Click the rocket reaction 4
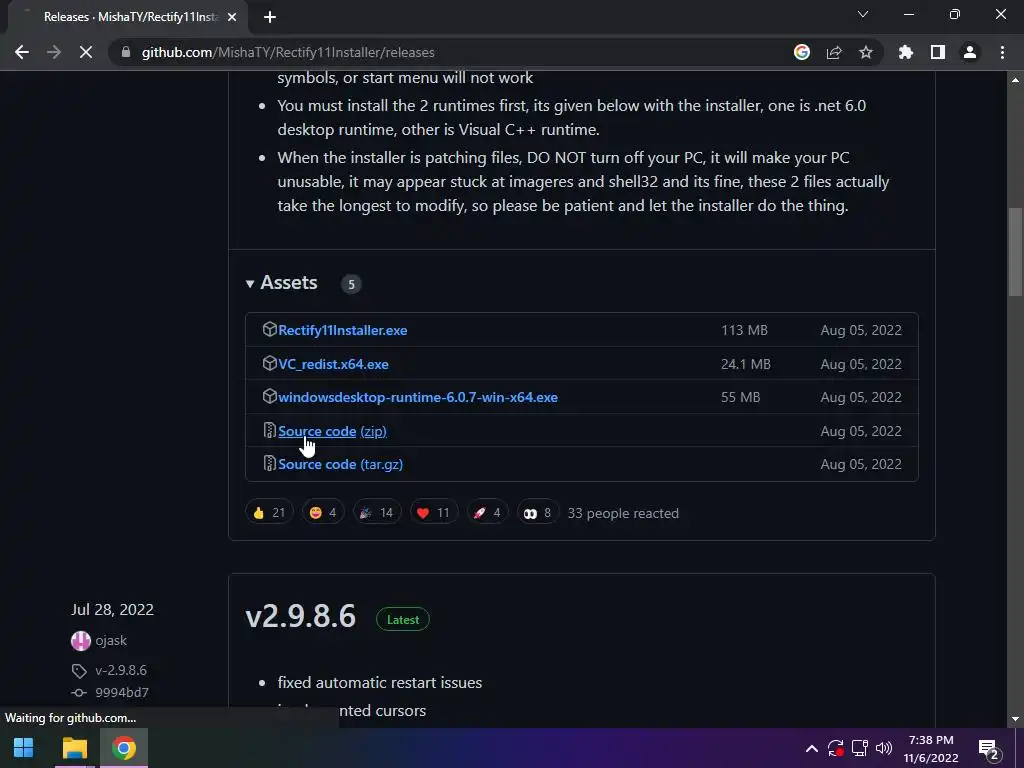1024x768 pixels. (x=487, y=513)
